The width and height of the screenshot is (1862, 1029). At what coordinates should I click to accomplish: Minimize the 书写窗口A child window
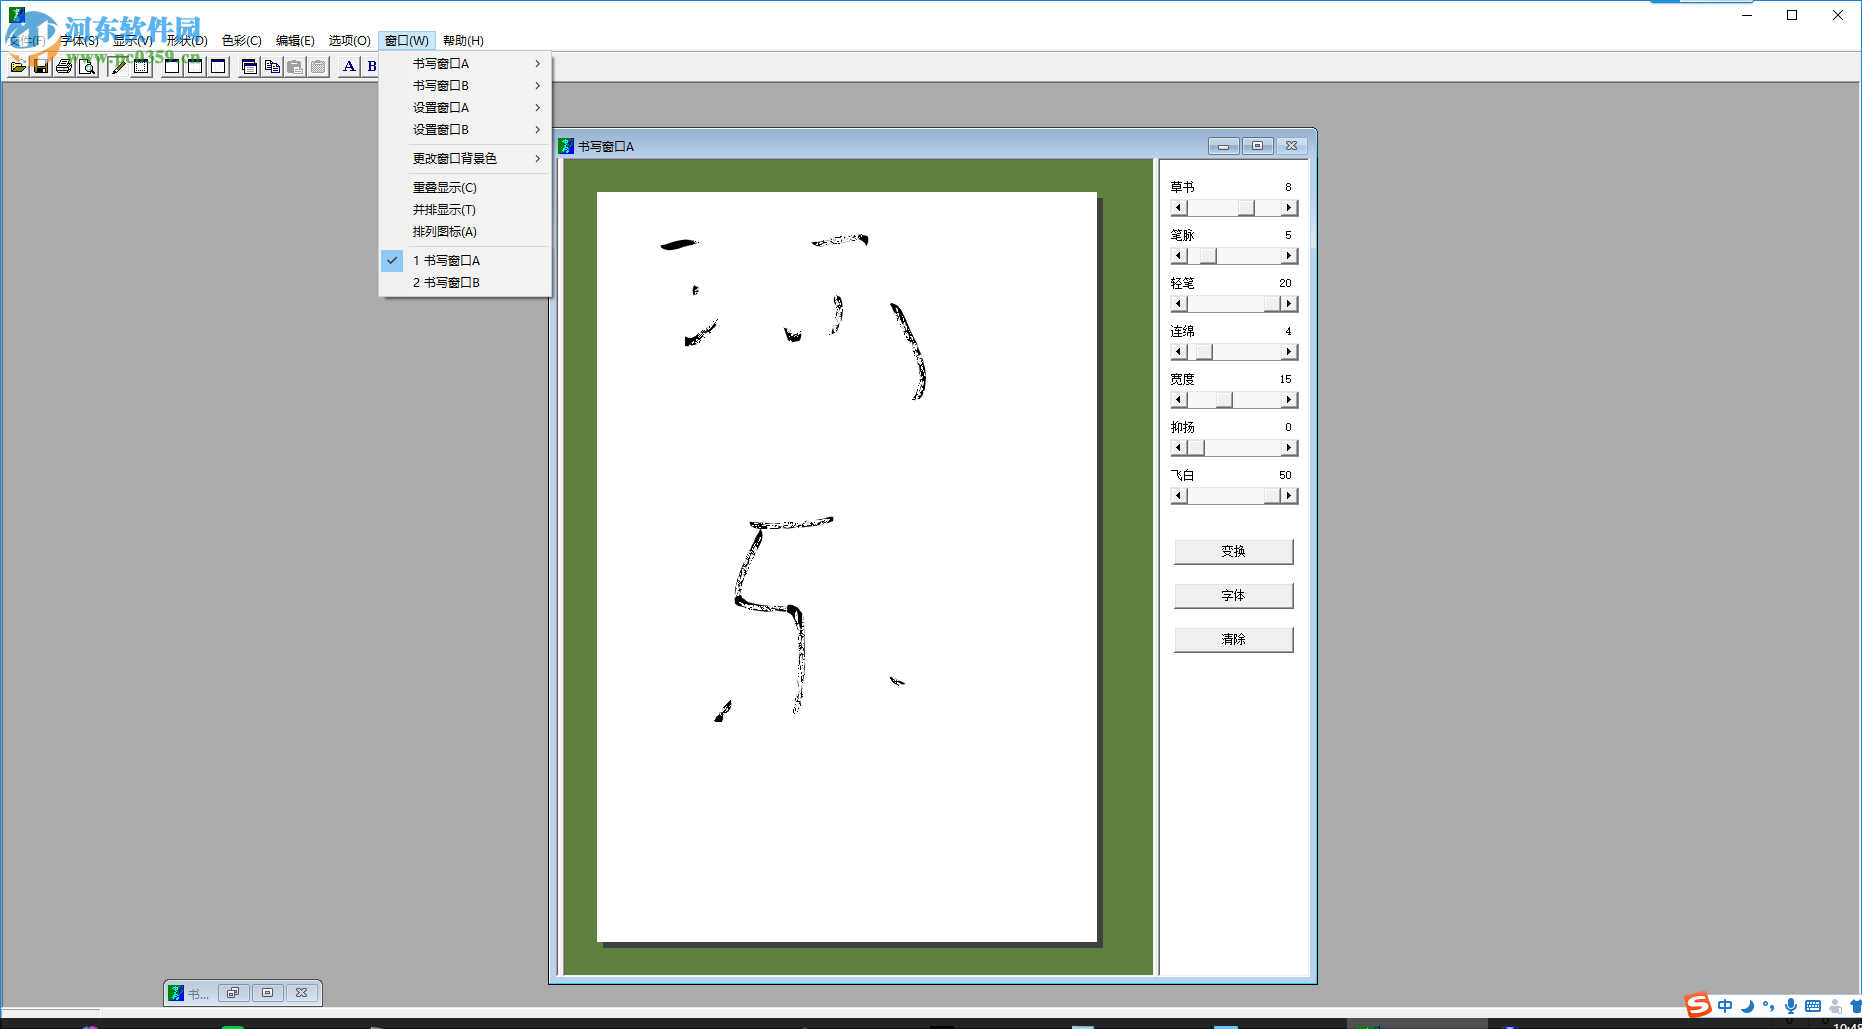[1223, 146]
